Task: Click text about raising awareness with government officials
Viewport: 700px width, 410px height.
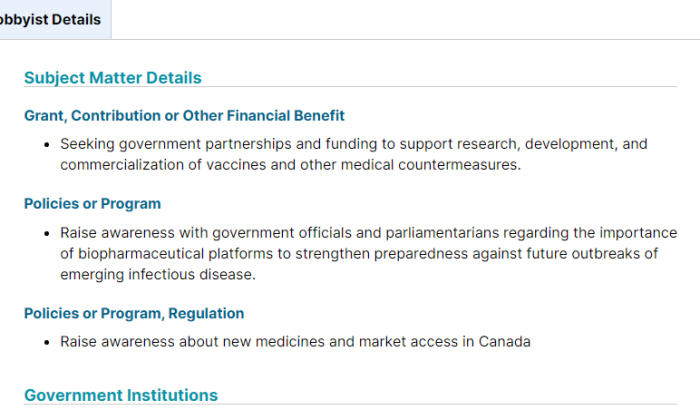Action: point(369,233)
